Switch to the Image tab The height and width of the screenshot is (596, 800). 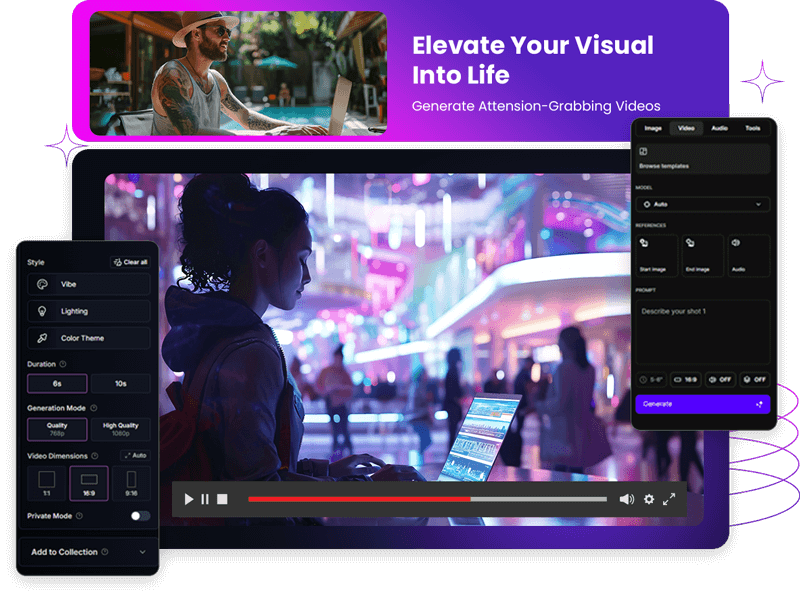[653, 128]
